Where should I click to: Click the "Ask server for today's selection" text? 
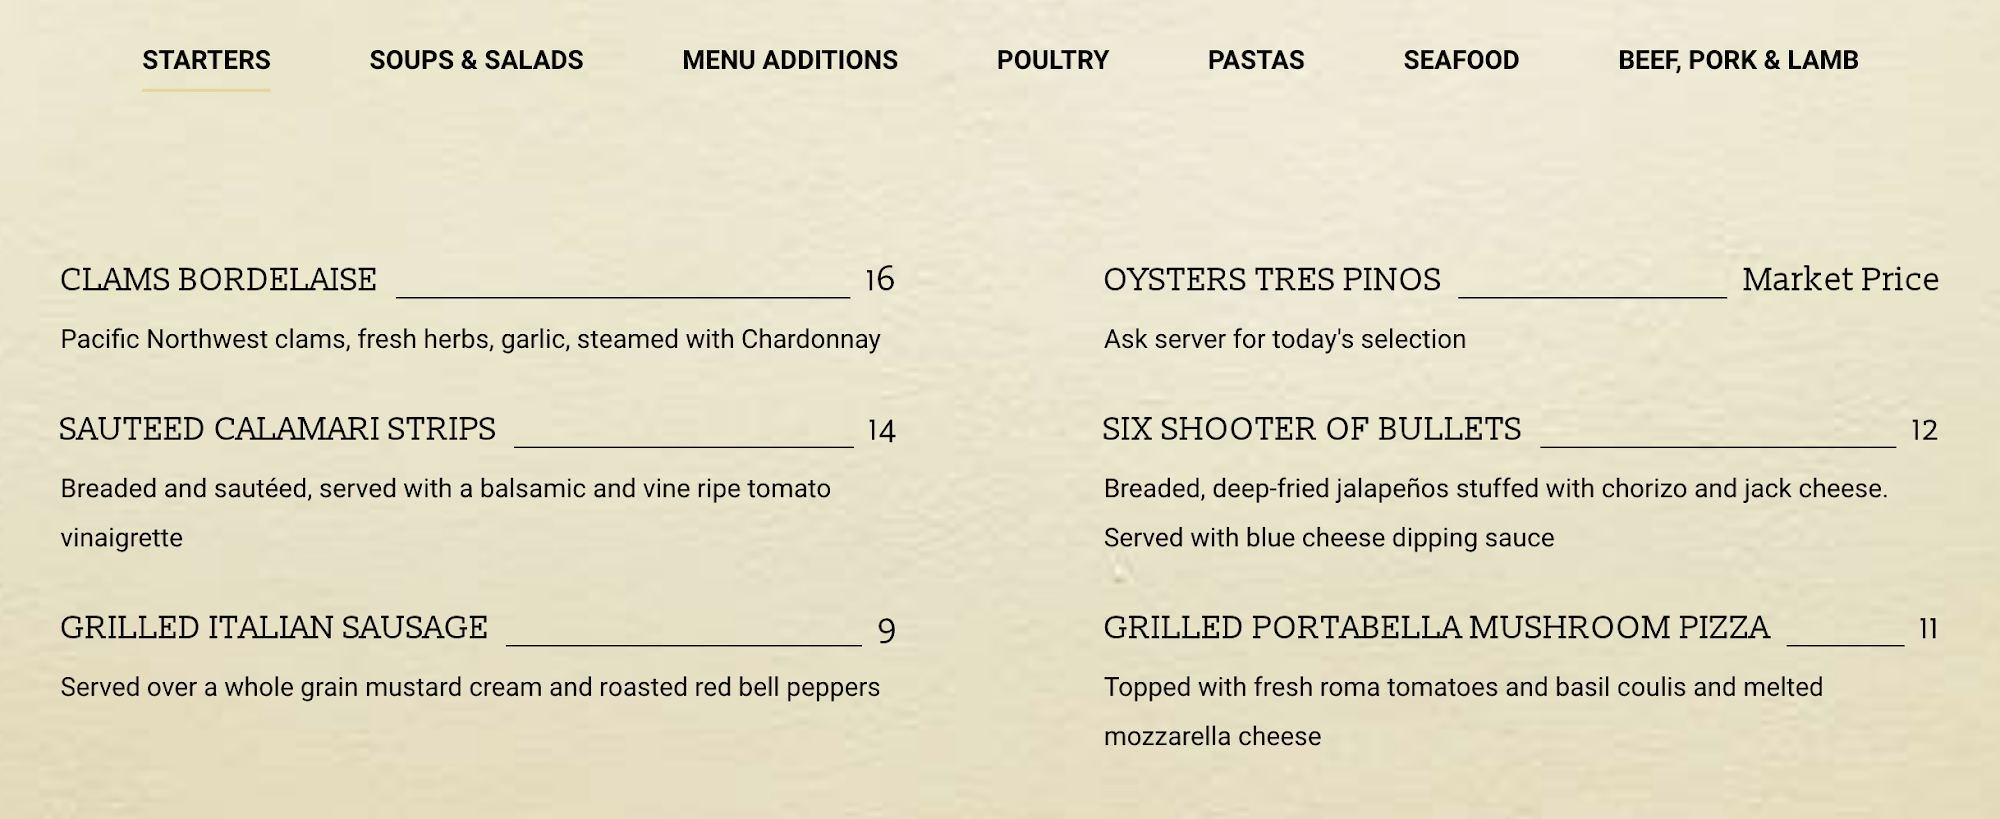click(1284, 339)
